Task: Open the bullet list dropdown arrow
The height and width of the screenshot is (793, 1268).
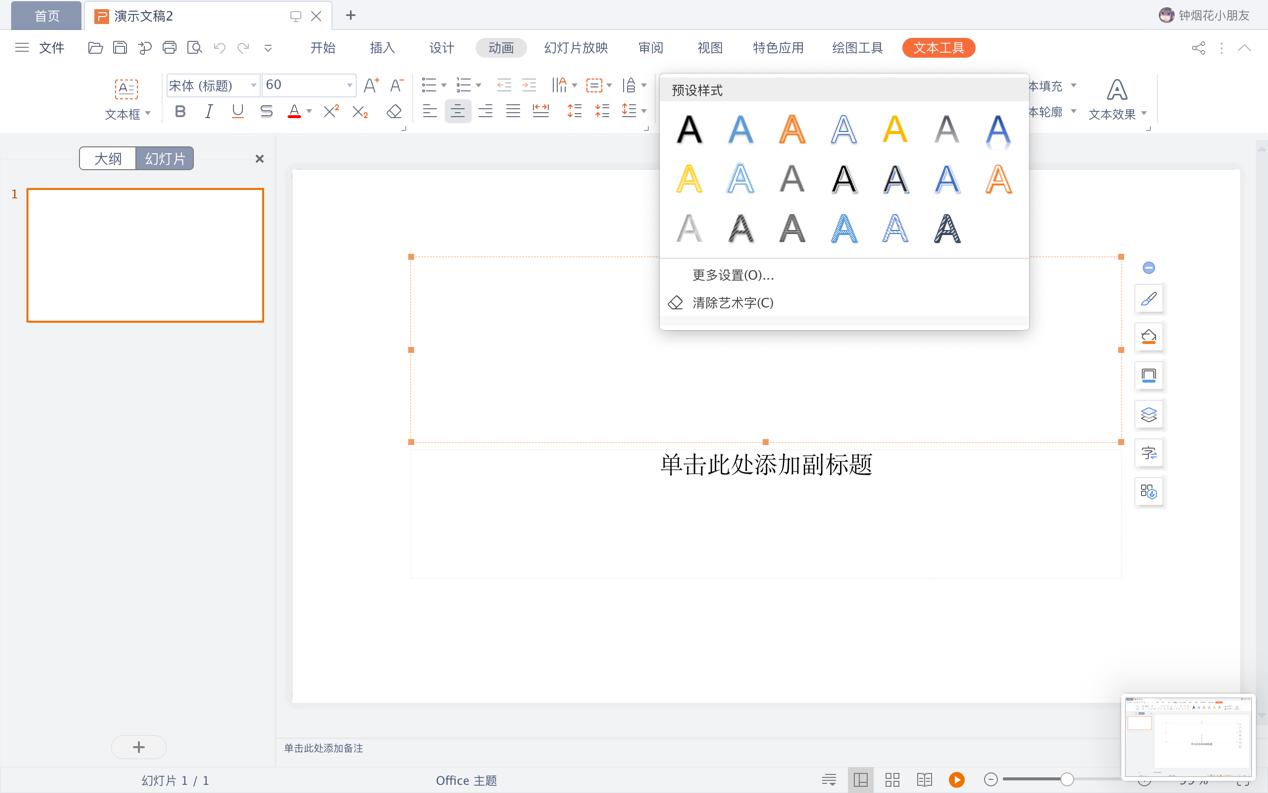Action: 446,84
